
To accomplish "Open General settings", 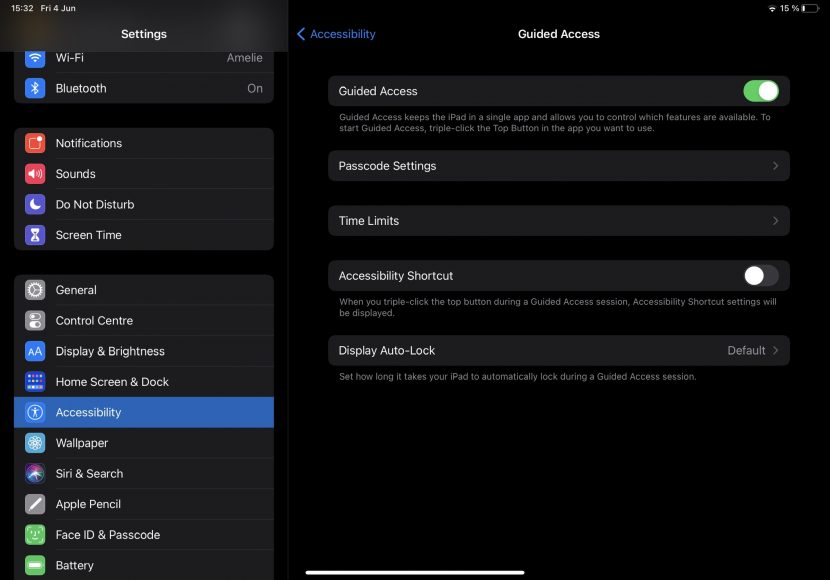I will pyautogui.click(x=144, y=290).
